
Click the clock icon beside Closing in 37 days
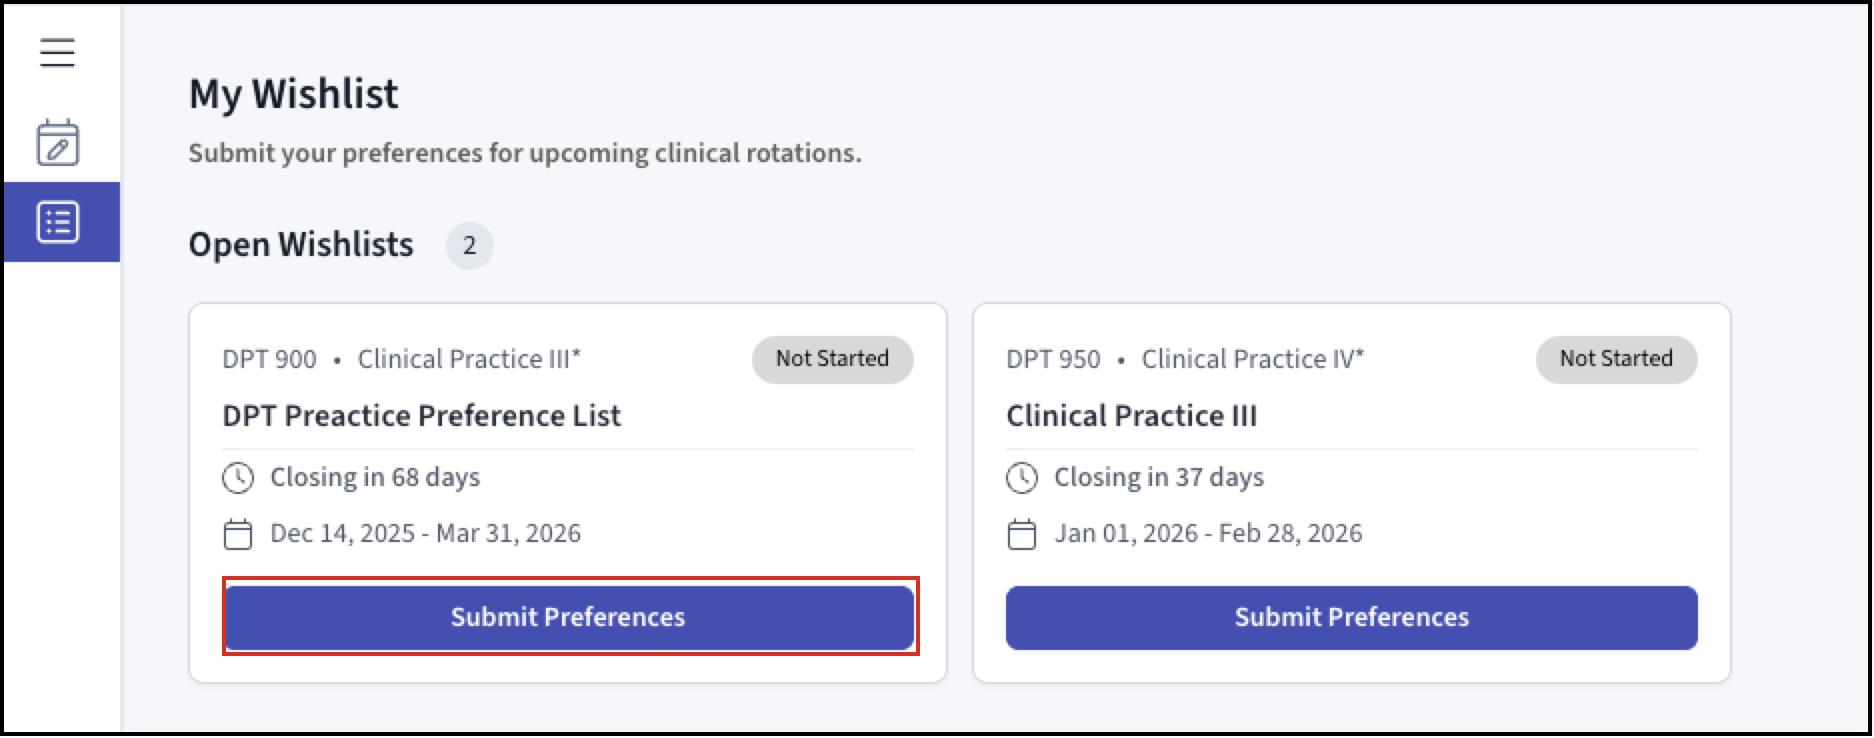coord(1022,478)
